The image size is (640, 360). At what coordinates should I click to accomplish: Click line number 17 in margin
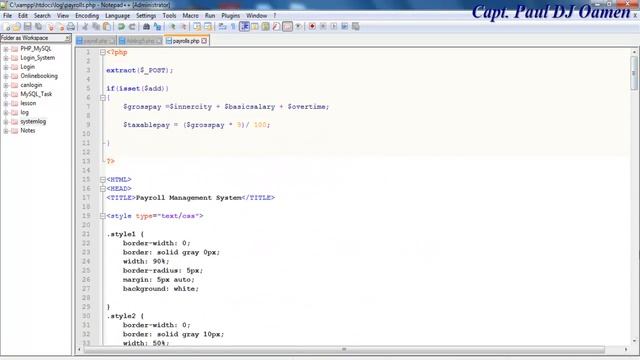(x=86, y=198)
